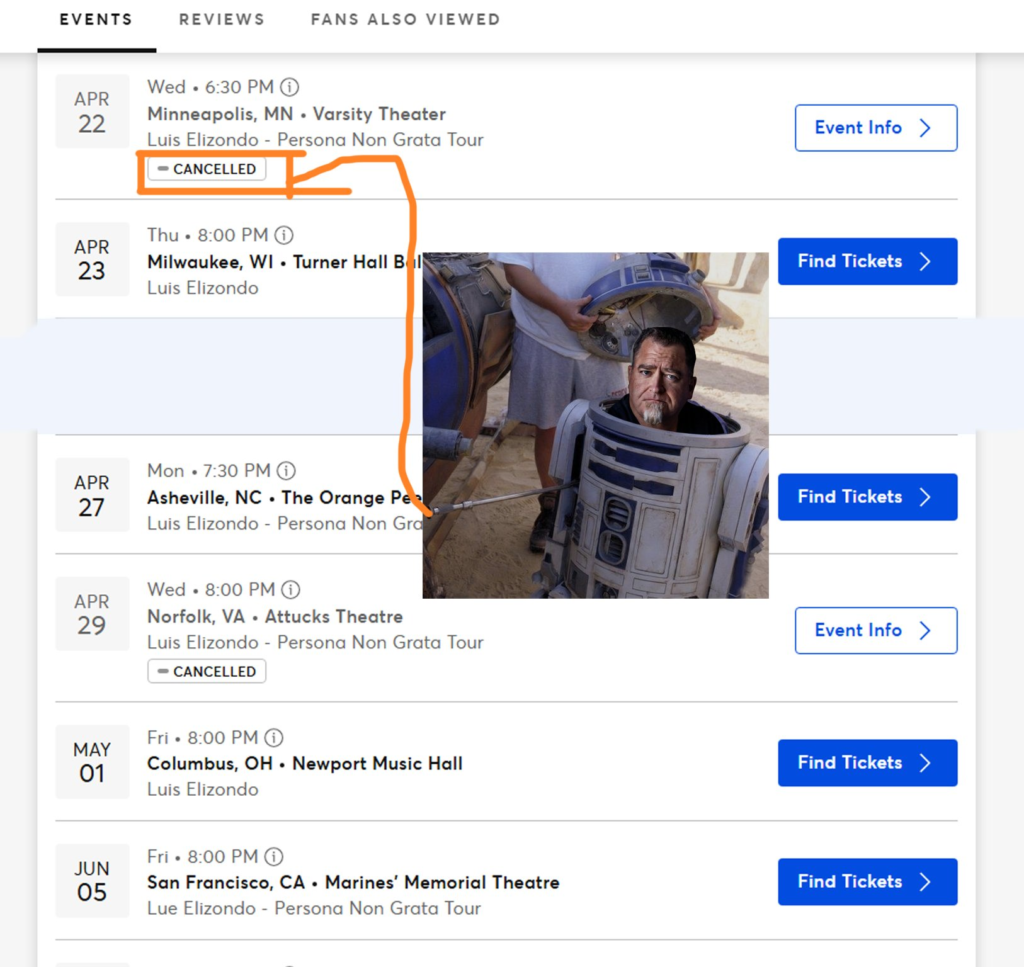Click Find Tickets for Milwaukee show
This screenshot has height=967, width=1024.
(866, 261)
